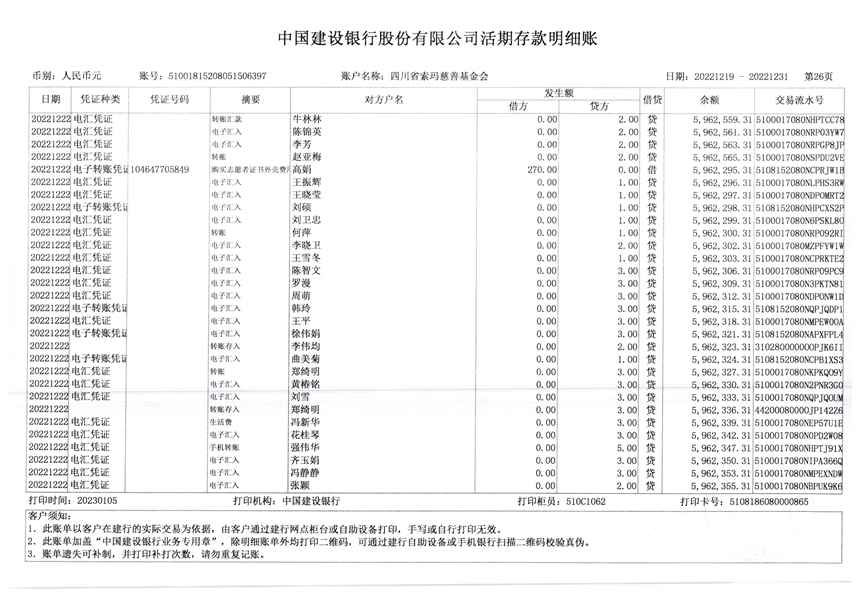Click the 发生额 header cell
Image resolution: width=860 pixels, height=605 pixels.
(x=558, y=93)
